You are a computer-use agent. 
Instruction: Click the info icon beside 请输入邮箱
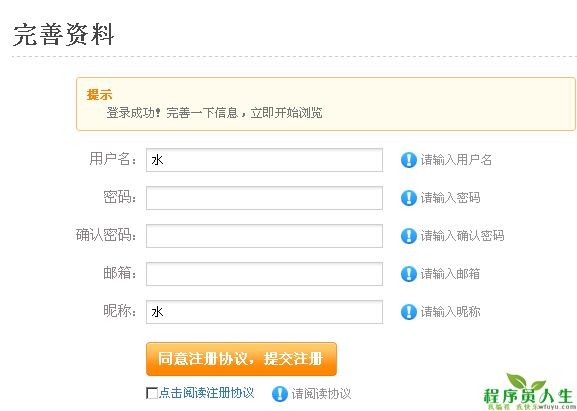point(408,274)
